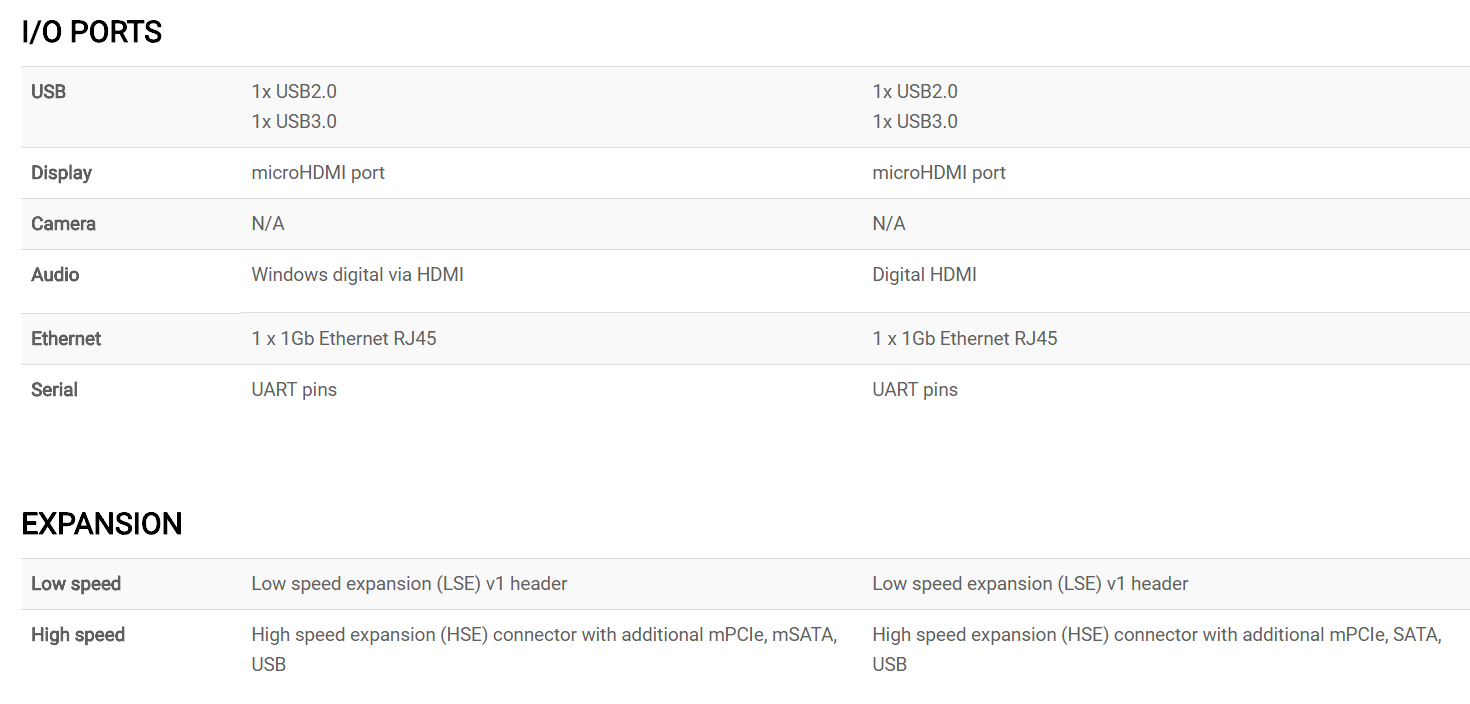The image size is (1470, 704).
Task: Click the 'Digital HDMI' audio cell
Action: pyautogui.click(x=924, y=275)
